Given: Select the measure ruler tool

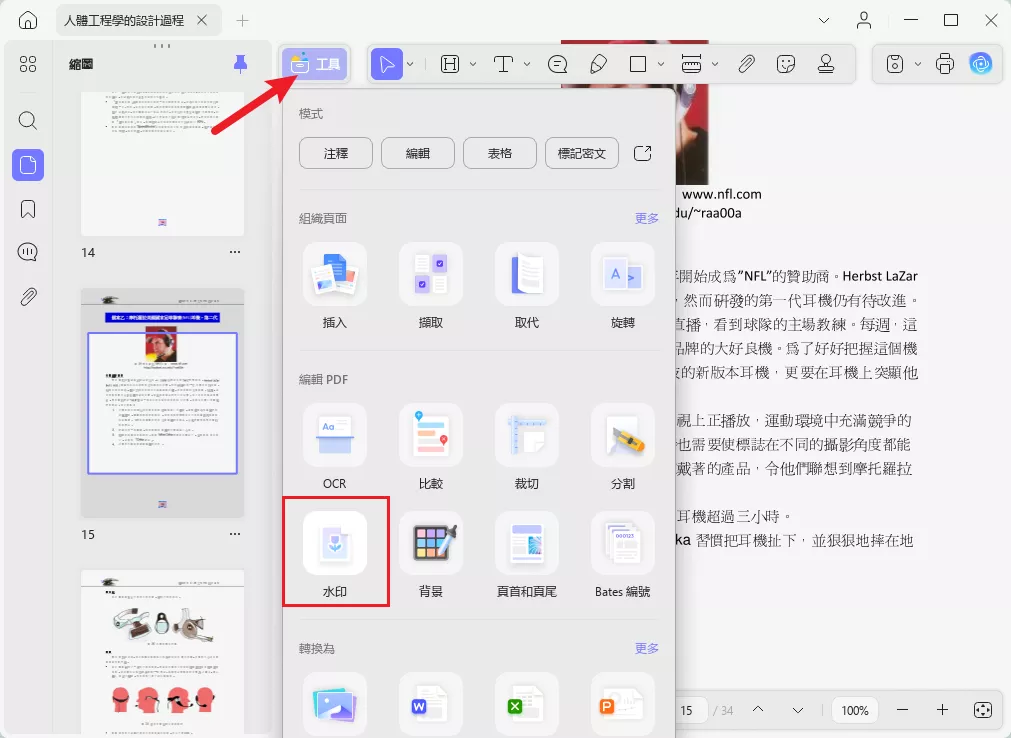Looking at the screenshot, I should [x=691, y=64].
